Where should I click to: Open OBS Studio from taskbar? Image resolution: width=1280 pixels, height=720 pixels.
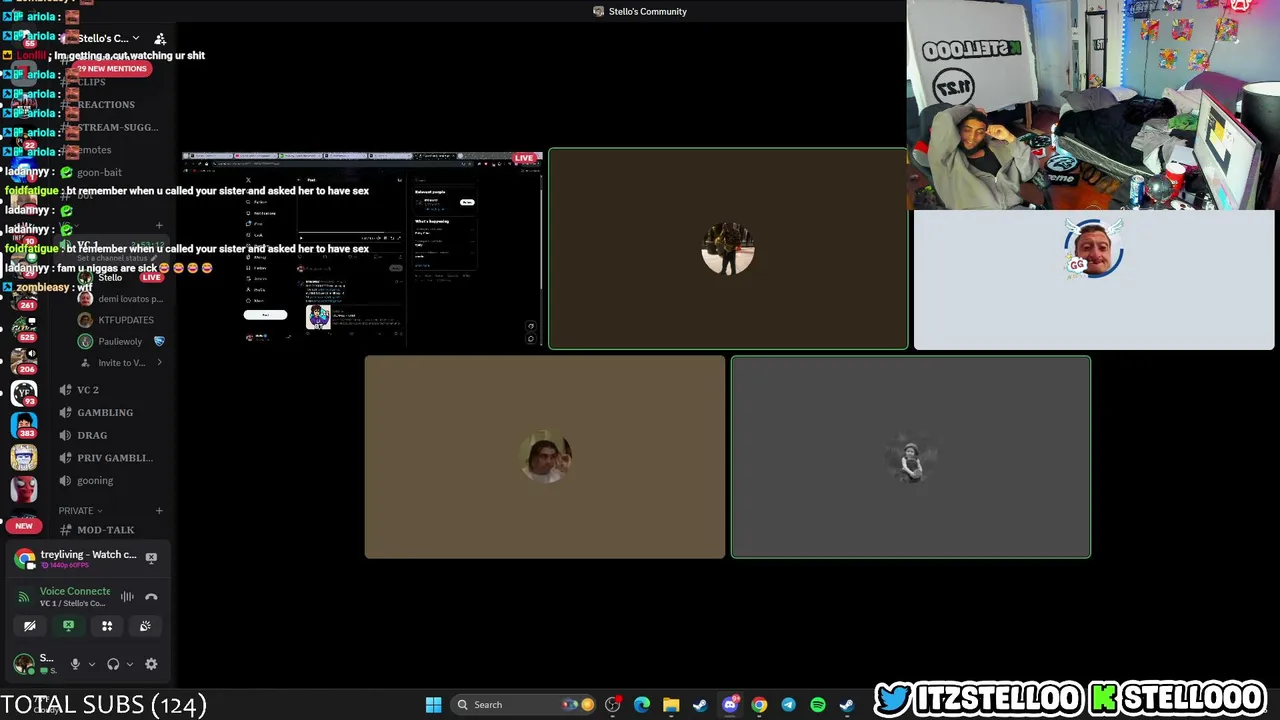[x=613, y=705]
